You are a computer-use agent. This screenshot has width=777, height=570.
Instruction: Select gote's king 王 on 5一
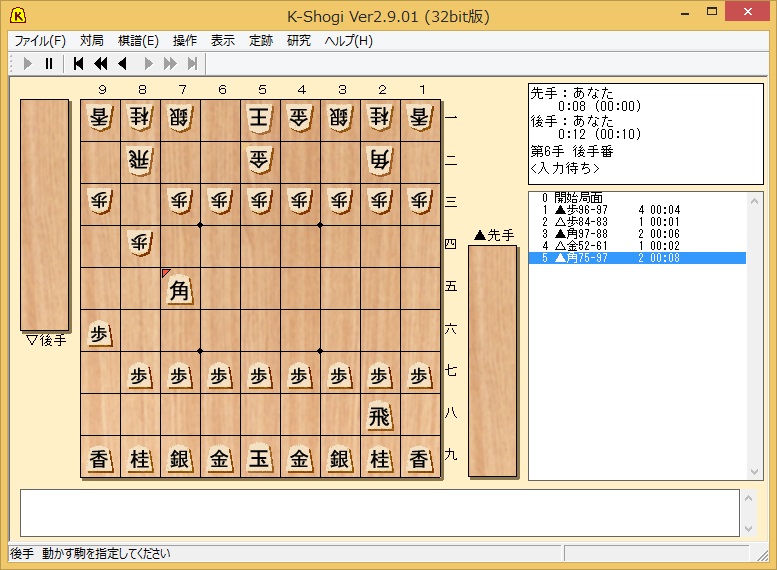[260, 120]
